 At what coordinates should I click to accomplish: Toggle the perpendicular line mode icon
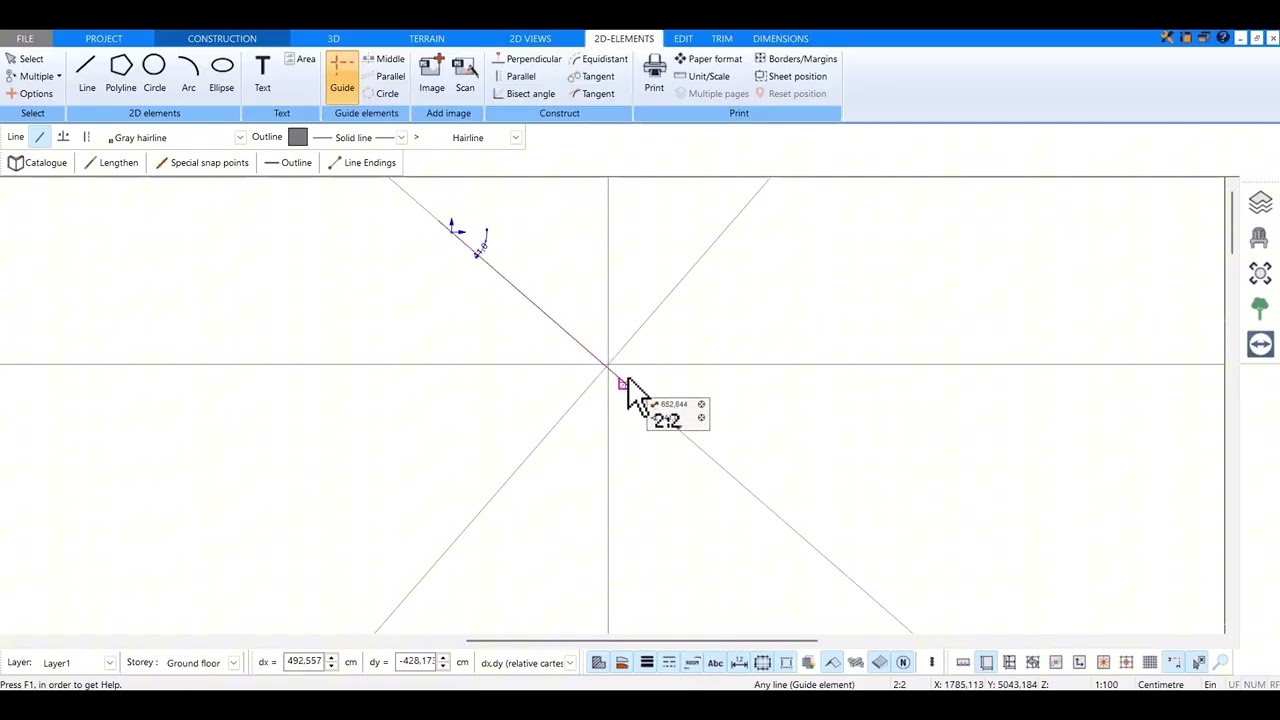tap(63, 137)
